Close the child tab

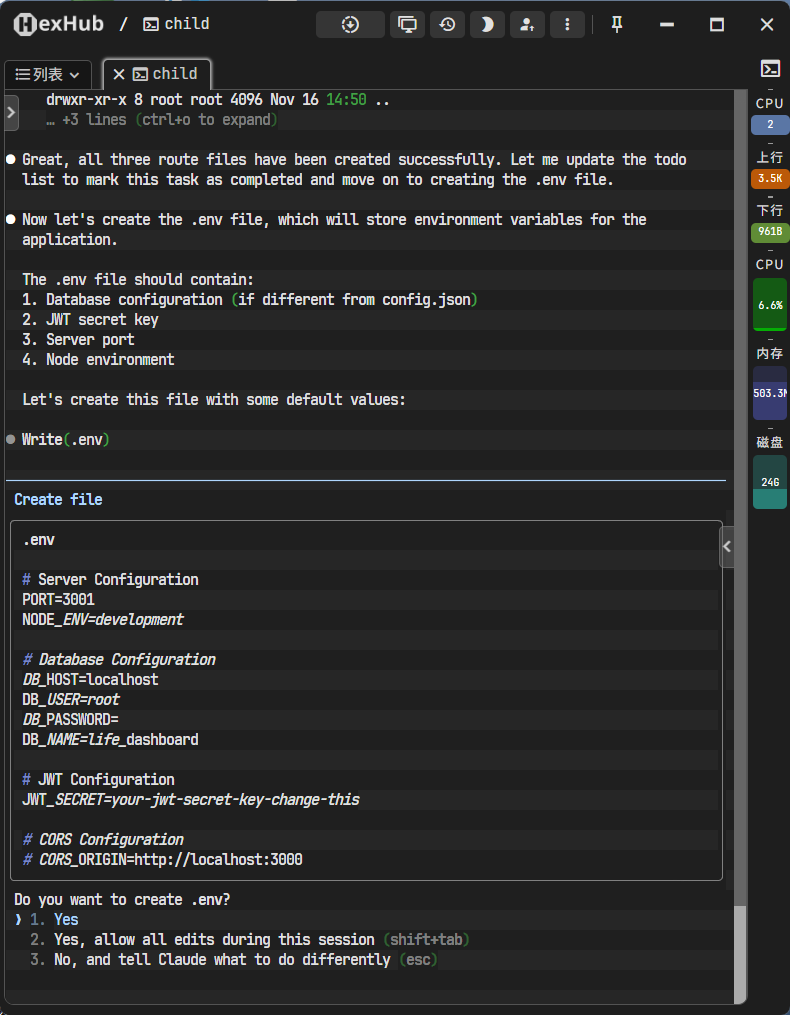(119, 74)
